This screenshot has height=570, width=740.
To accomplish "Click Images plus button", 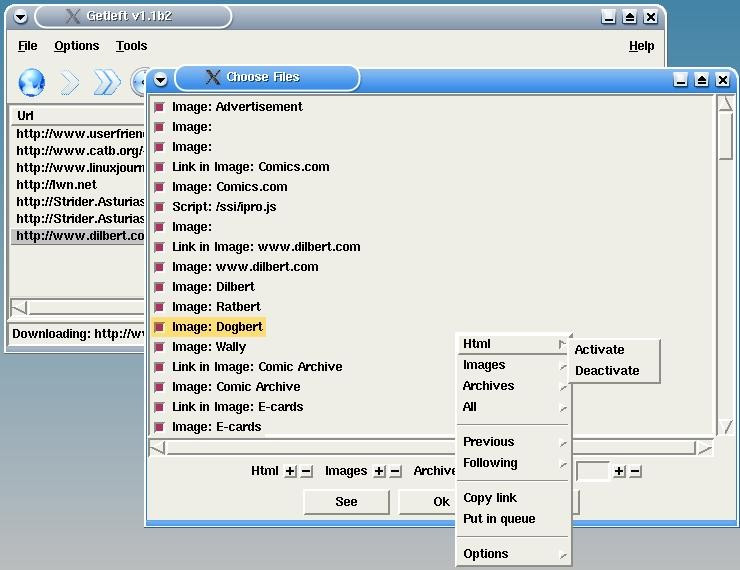I will tap(379, 471).
